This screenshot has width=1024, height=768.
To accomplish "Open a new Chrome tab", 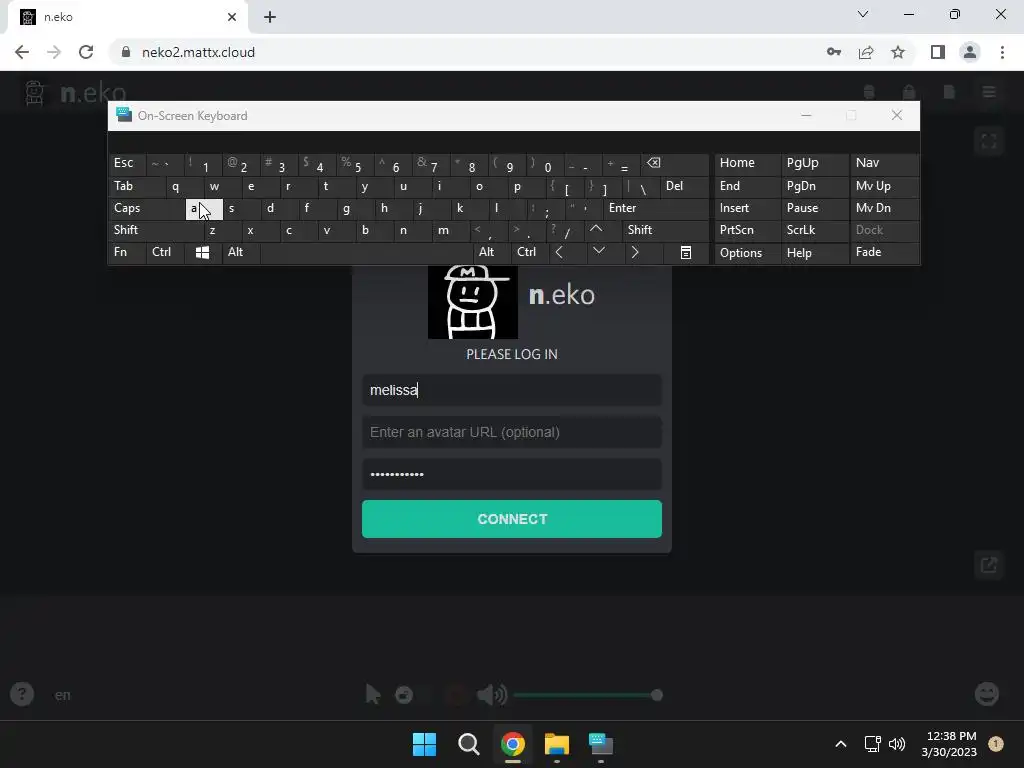I will [x=270, y=17].
